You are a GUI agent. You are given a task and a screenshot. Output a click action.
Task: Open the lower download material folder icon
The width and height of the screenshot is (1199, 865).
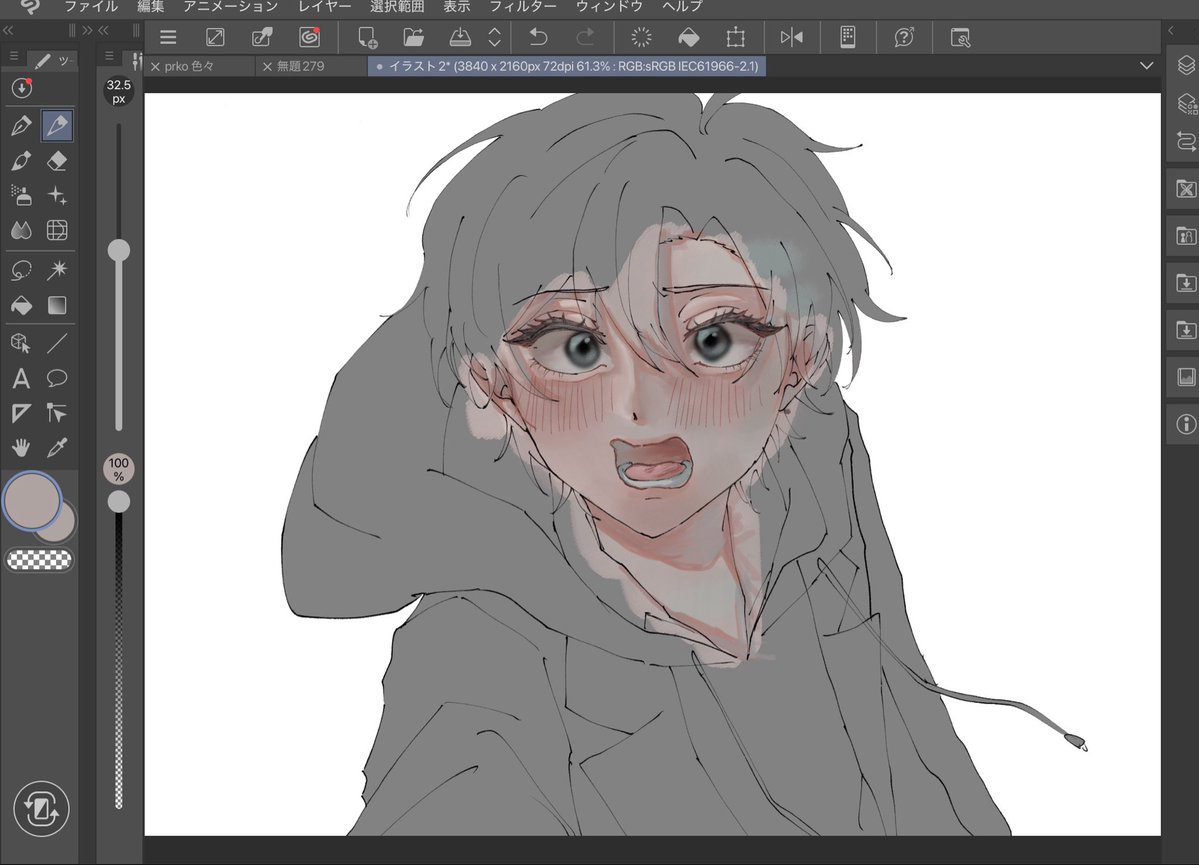tap(1186, 330)
